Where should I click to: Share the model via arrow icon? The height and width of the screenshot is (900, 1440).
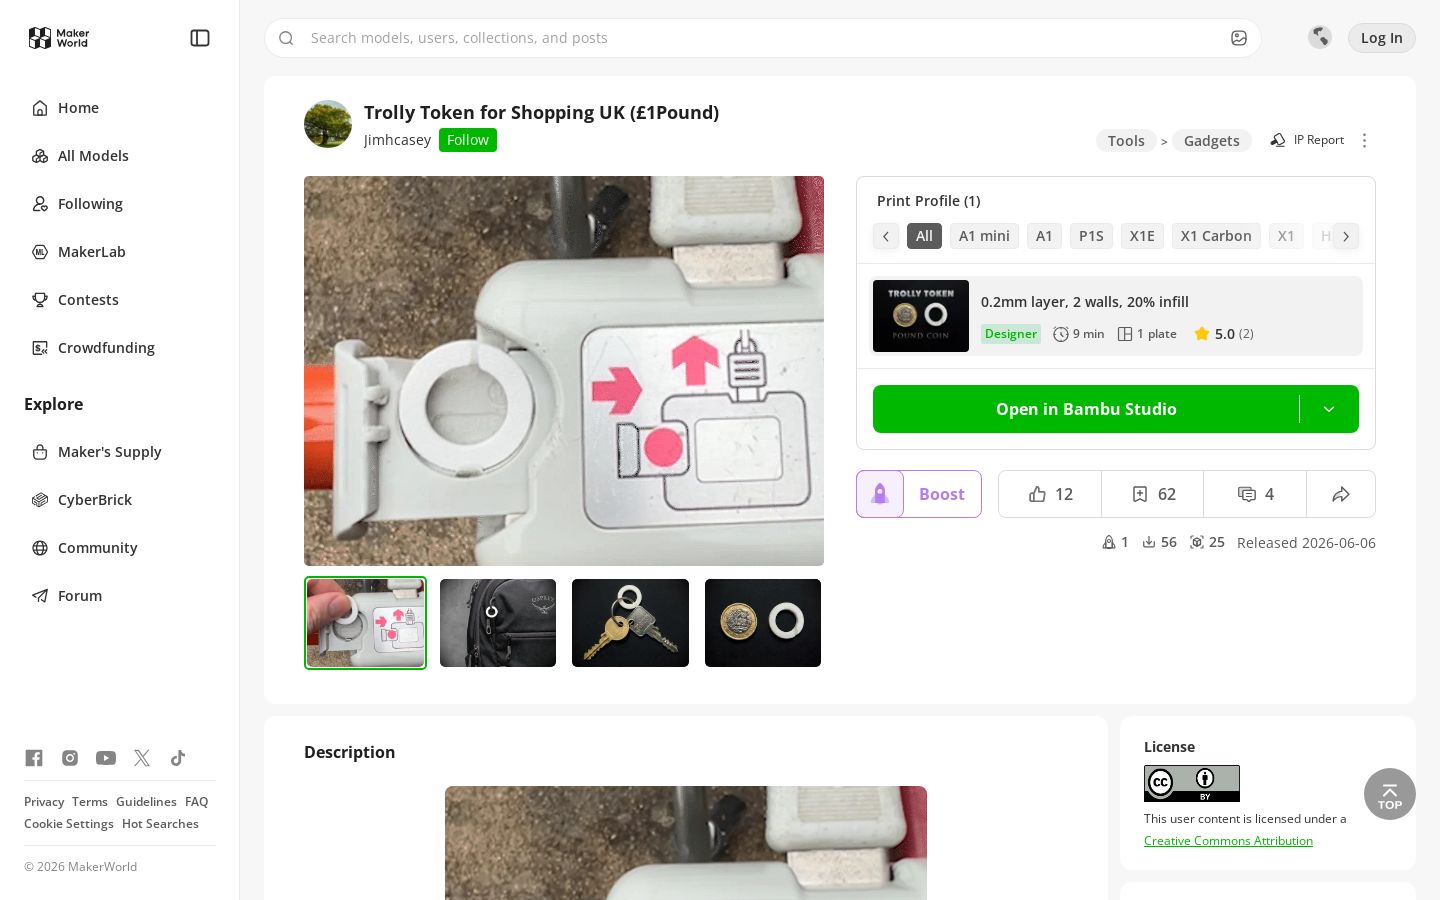pos(1341,494)
